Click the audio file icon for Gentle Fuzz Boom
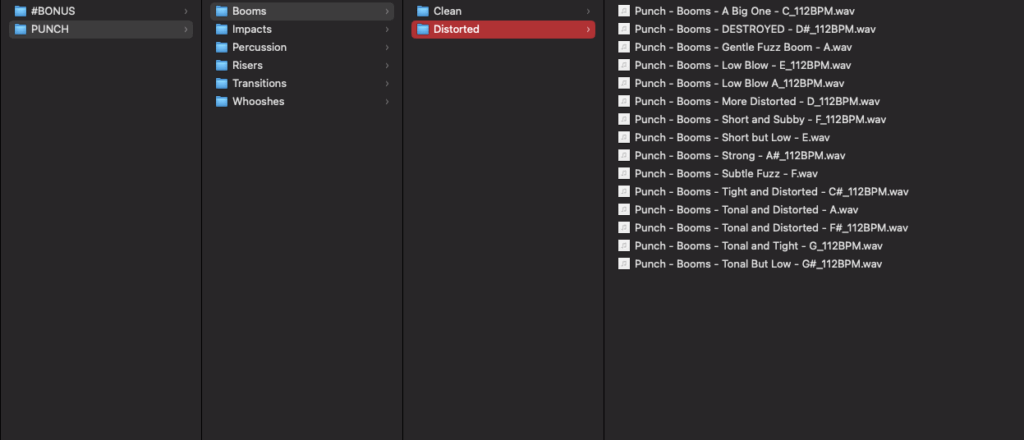This screenshot has height=440, width=1024. 624,48
